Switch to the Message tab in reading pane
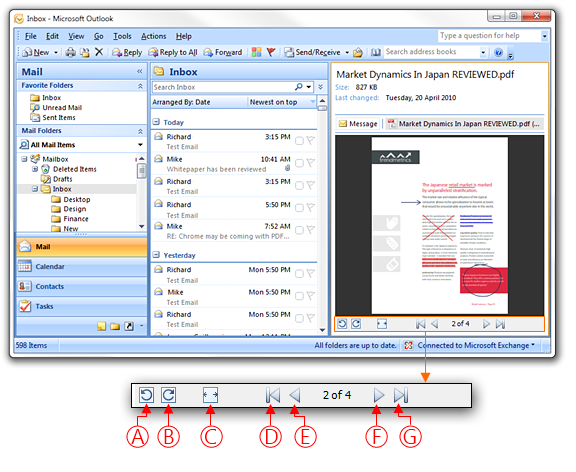 (359, 124)
